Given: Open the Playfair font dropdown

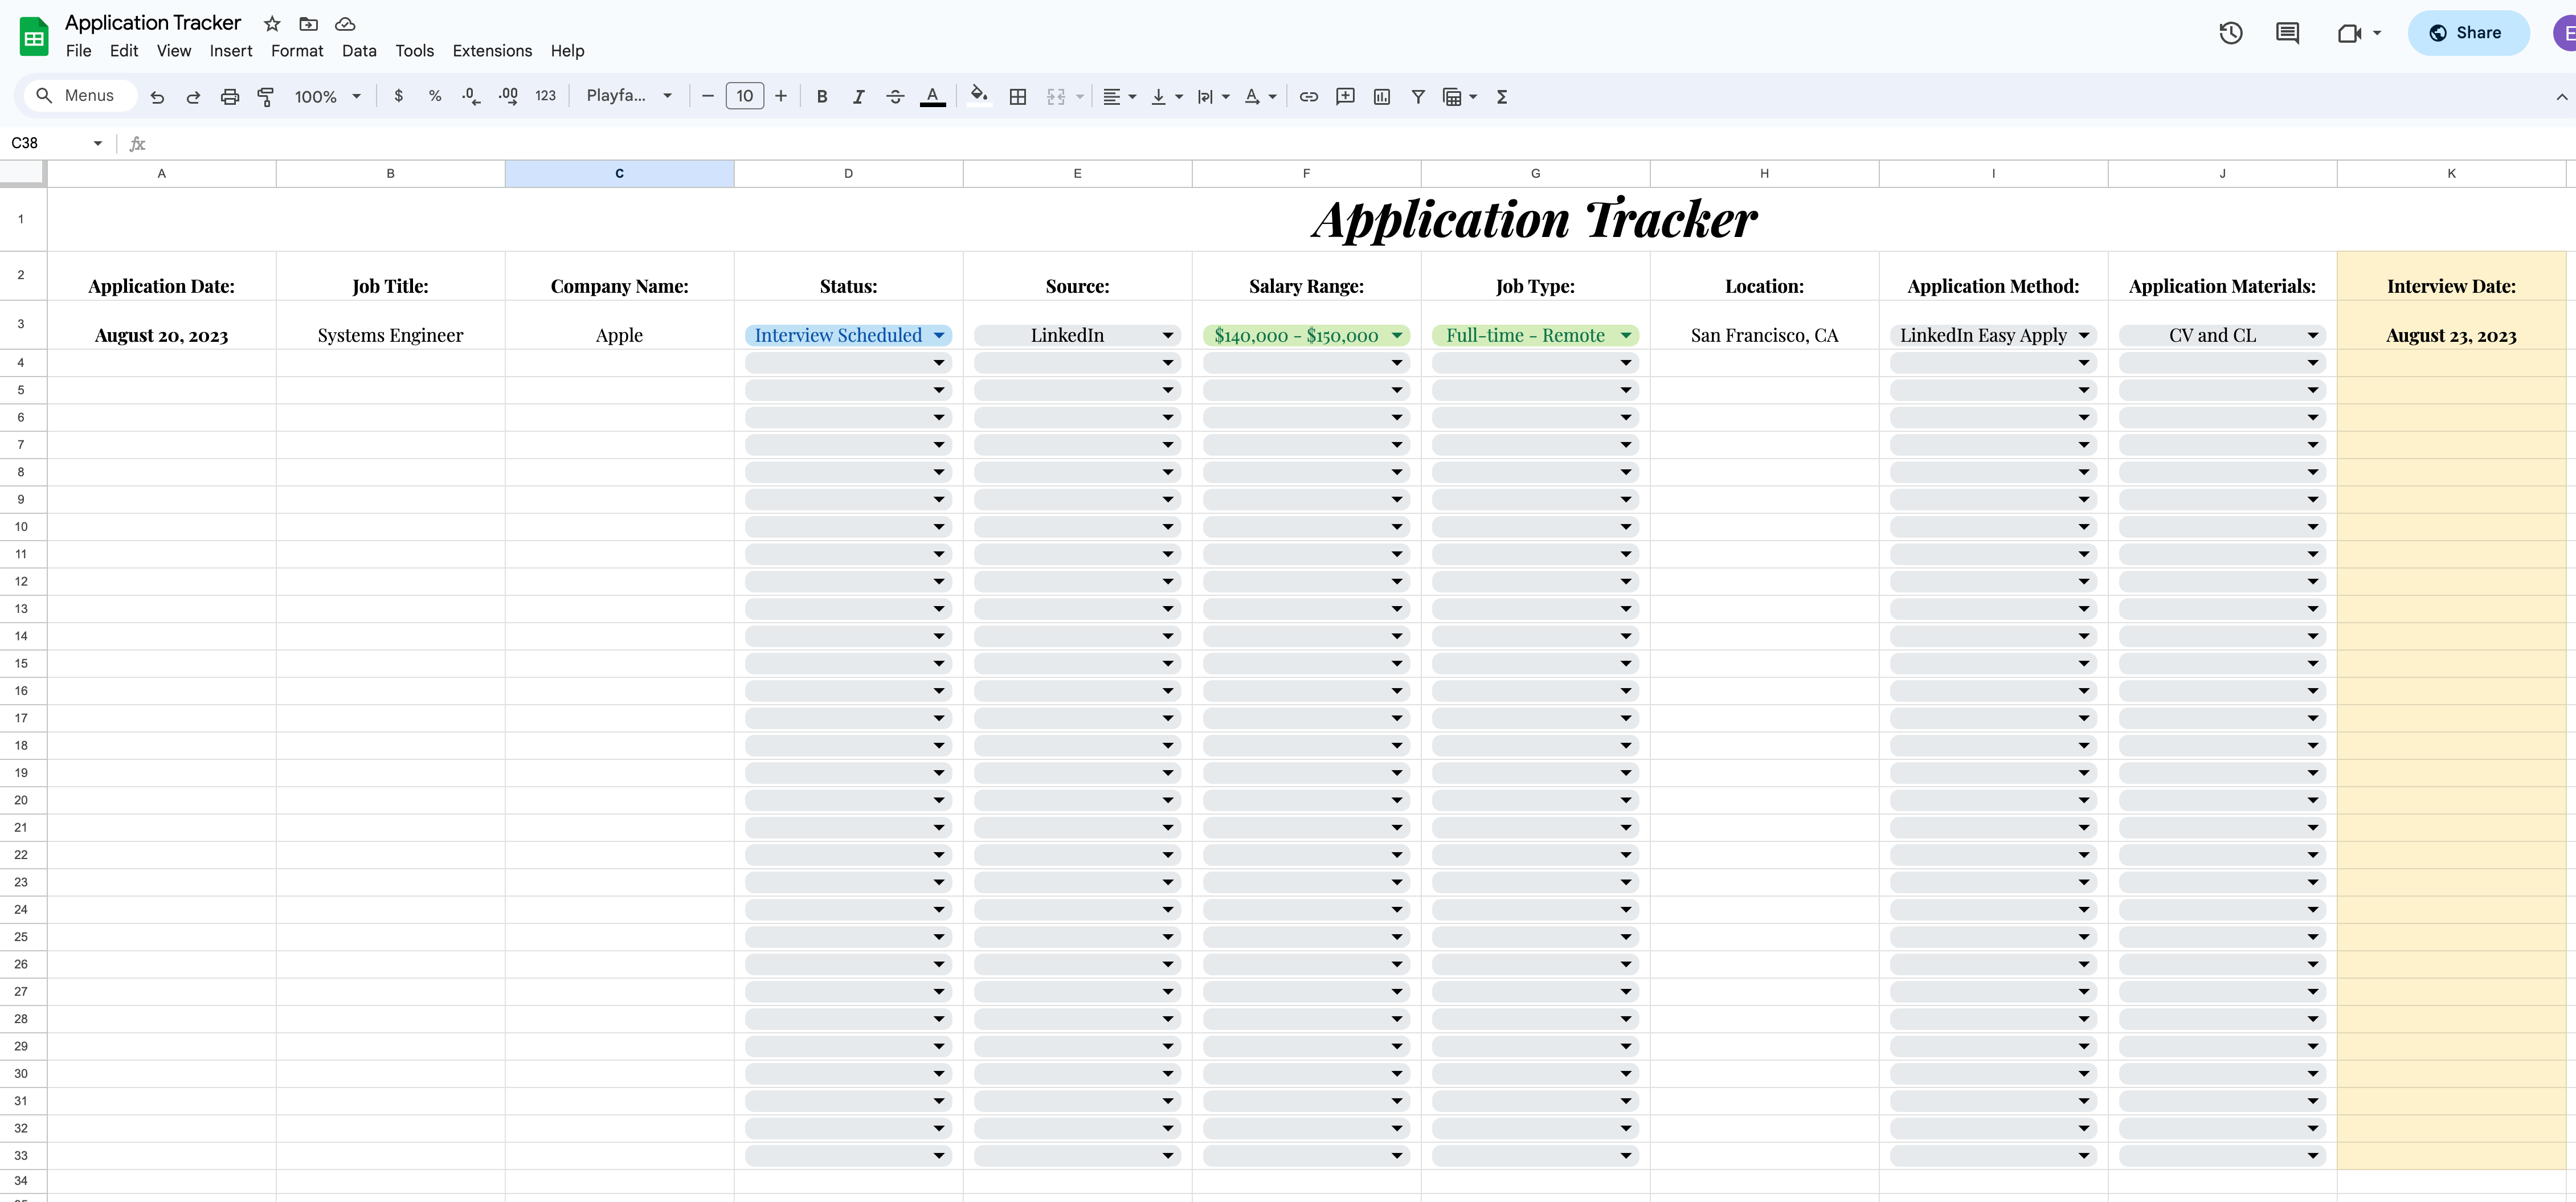Looking at the screenshot, I should pos(629,96).
